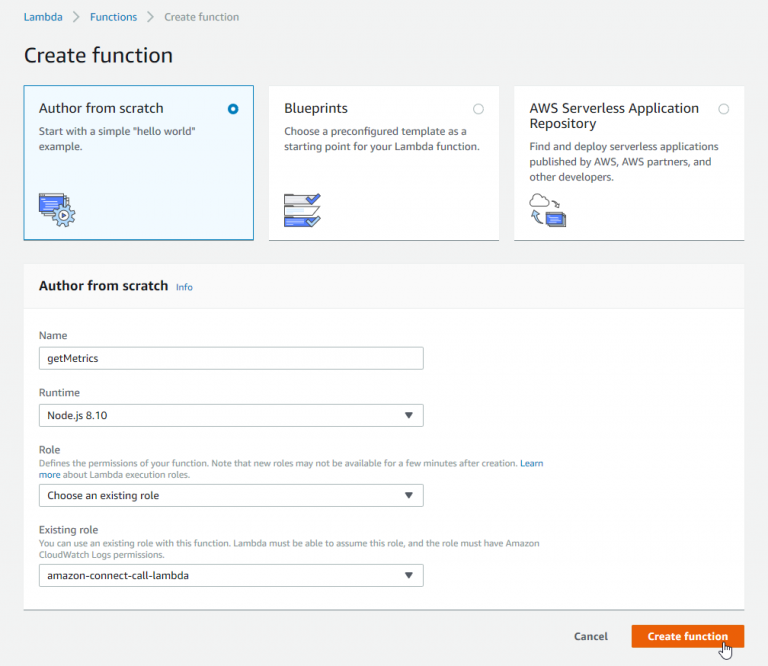Open the Existing role dropdown
The height and width of the screenshot is (666, 768).
click(x=230, y=575)
